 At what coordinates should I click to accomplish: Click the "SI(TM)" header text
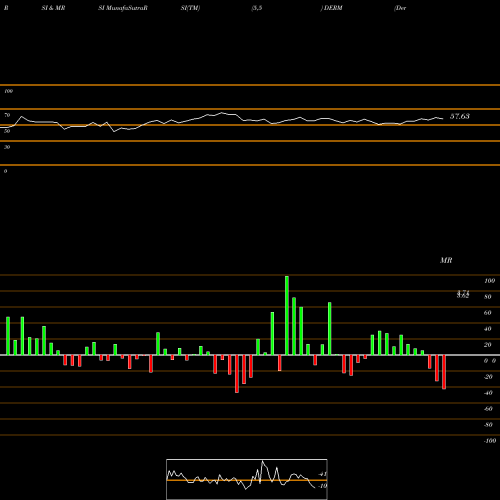point(190,8)
